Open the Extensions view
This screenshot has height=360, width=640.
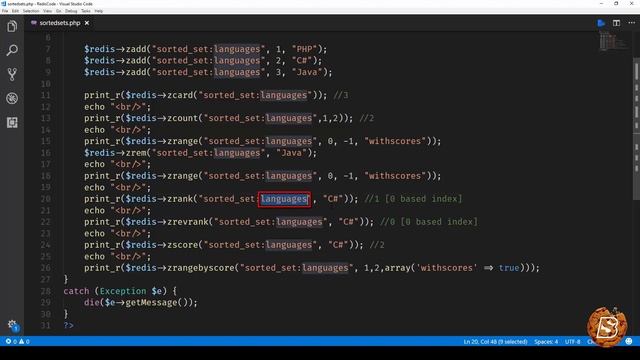click(x=12, y=122)
